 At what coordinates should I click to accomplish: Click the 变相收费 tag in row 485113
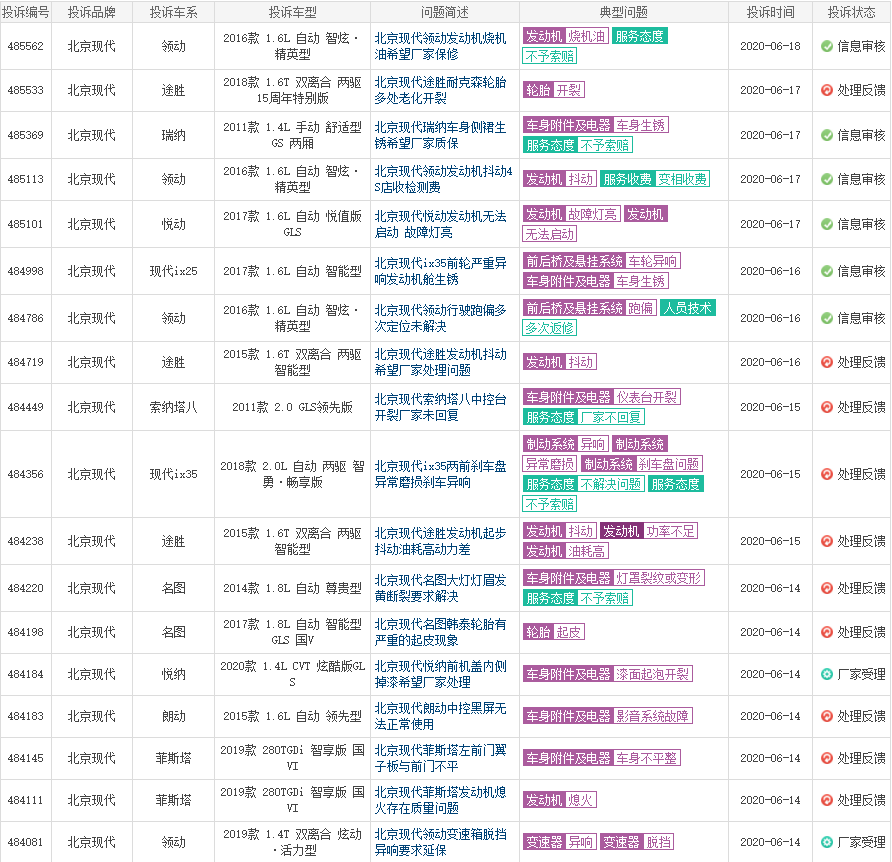click(682, 179)
